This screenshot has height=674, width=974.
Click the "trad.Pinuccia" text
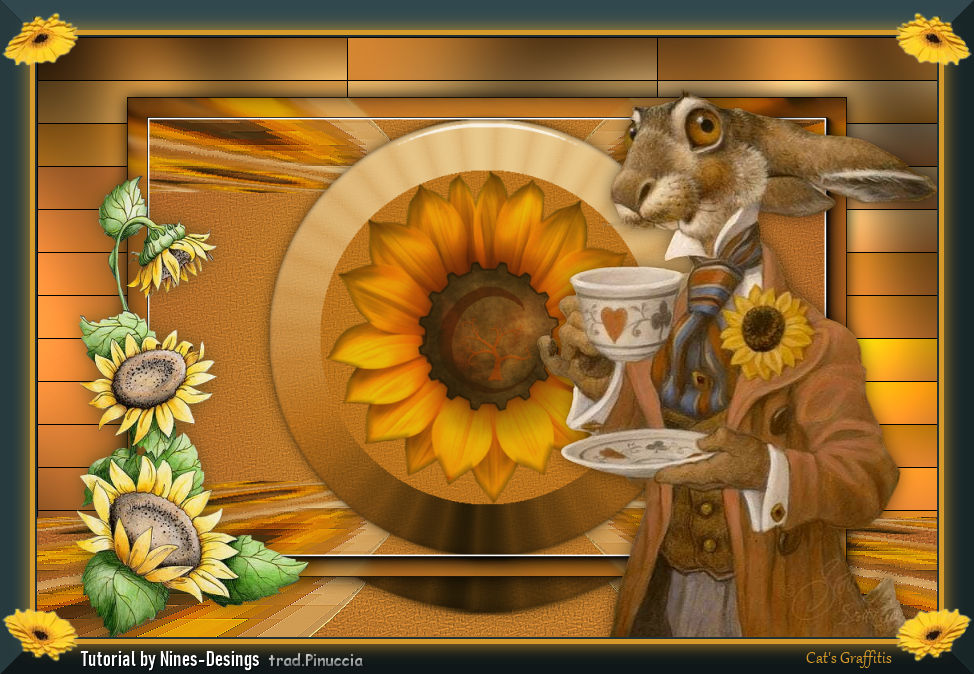click(316, 660)
